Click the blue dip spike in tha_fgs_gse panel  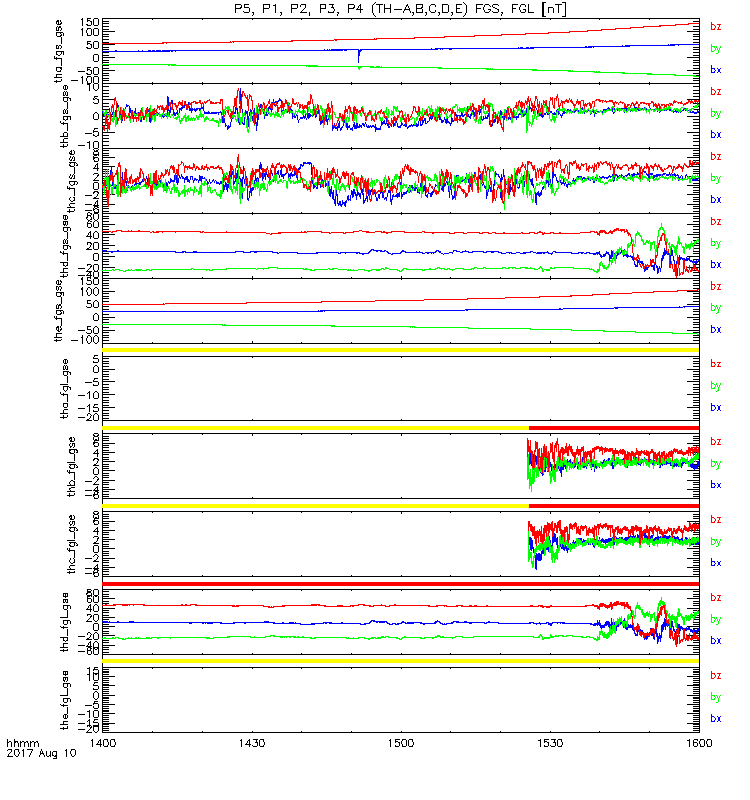click(359, 56)
